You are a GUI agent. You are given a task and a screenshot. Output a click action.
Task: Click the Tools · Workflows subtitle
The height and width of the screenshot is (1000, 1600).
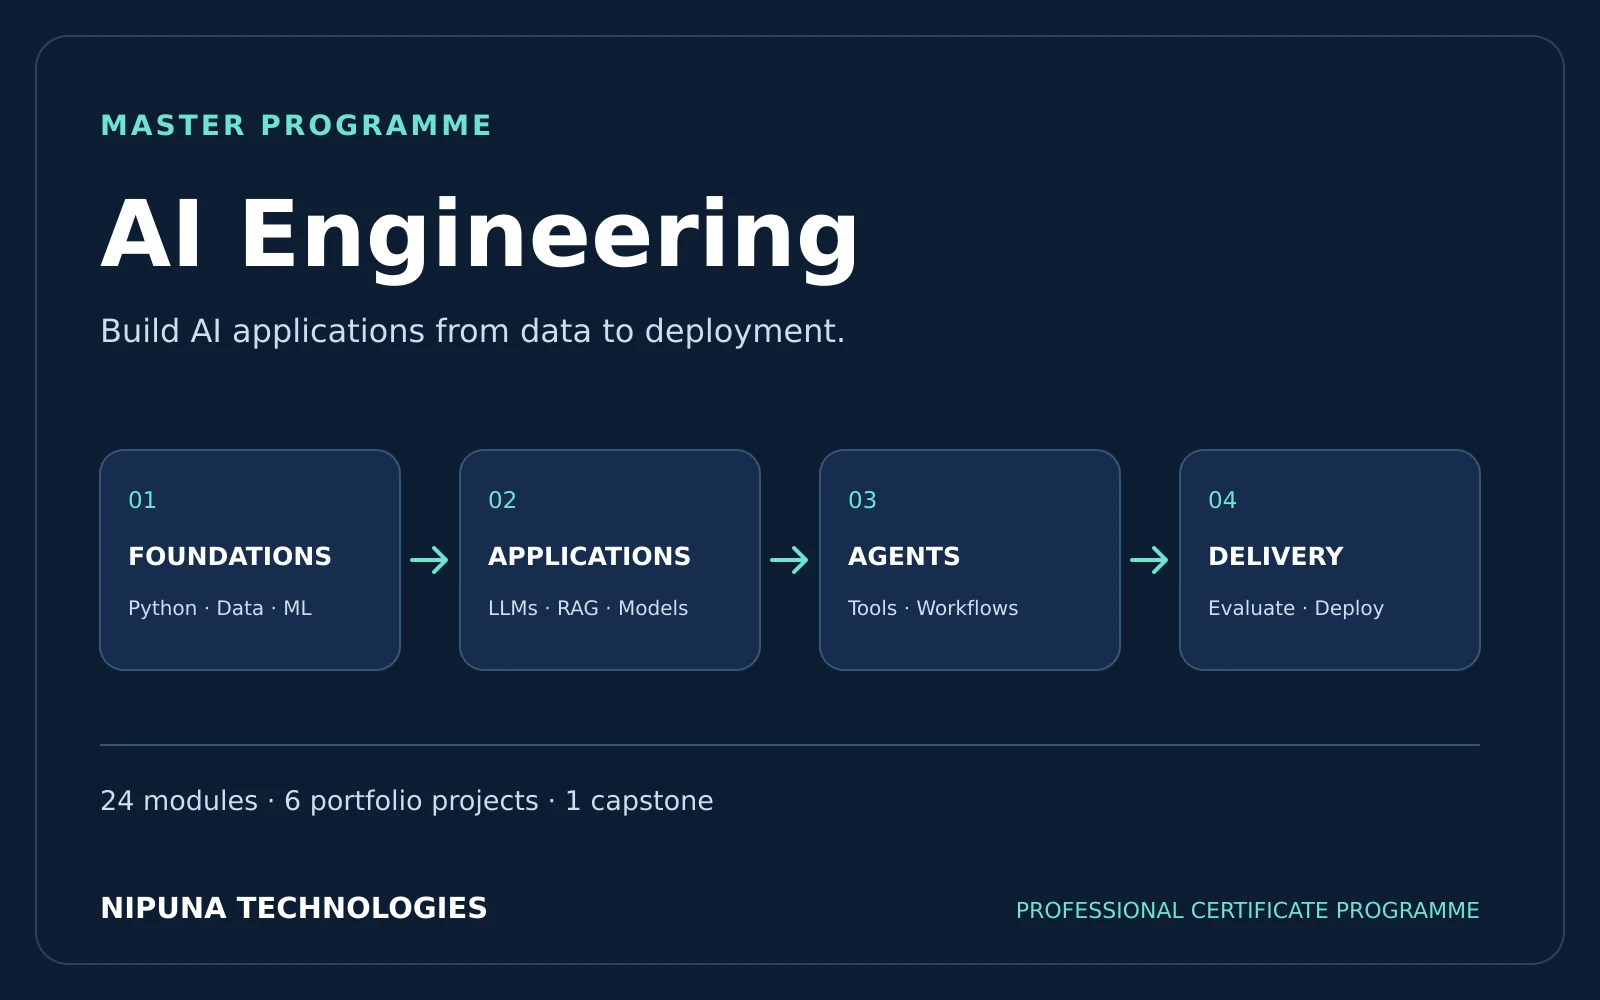click(x=933, y=608)
